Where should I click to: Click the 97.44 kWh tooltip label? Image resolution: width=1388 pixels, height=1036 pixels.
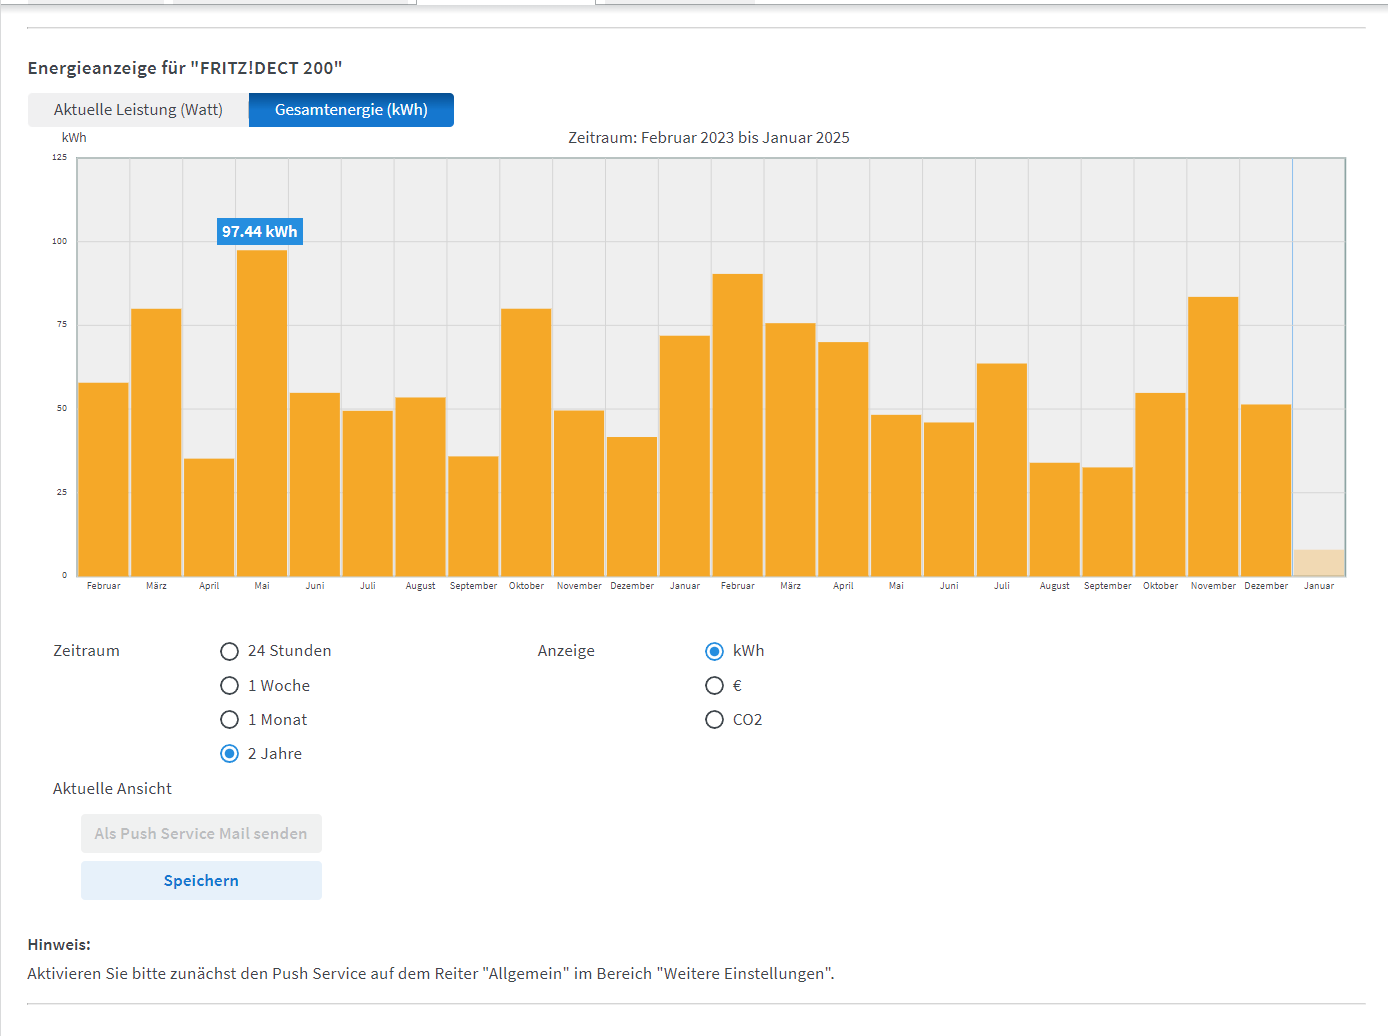[260, 232]
